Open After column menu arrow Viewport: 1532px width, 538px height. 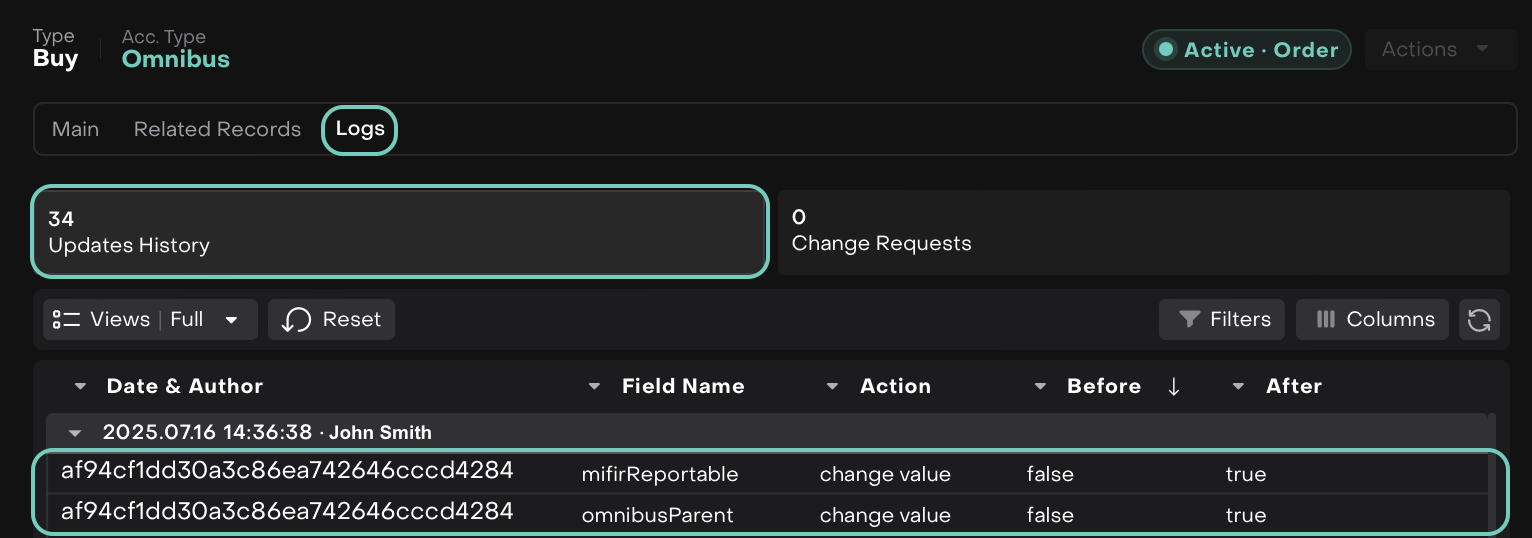point(1239,387)
